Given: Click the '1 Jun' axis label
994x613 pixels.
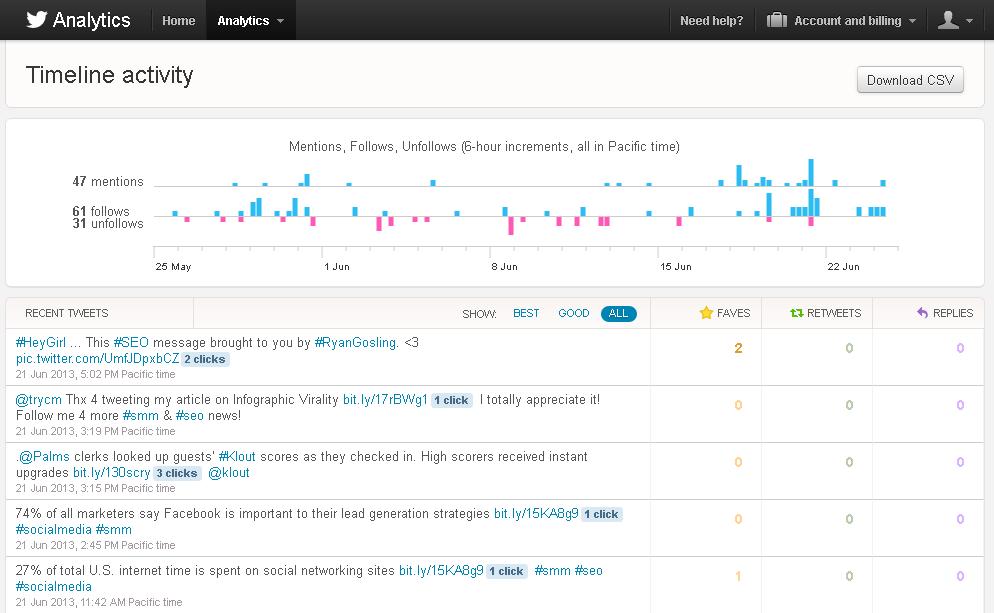Looking at the screenshot, I should (337, 267).
